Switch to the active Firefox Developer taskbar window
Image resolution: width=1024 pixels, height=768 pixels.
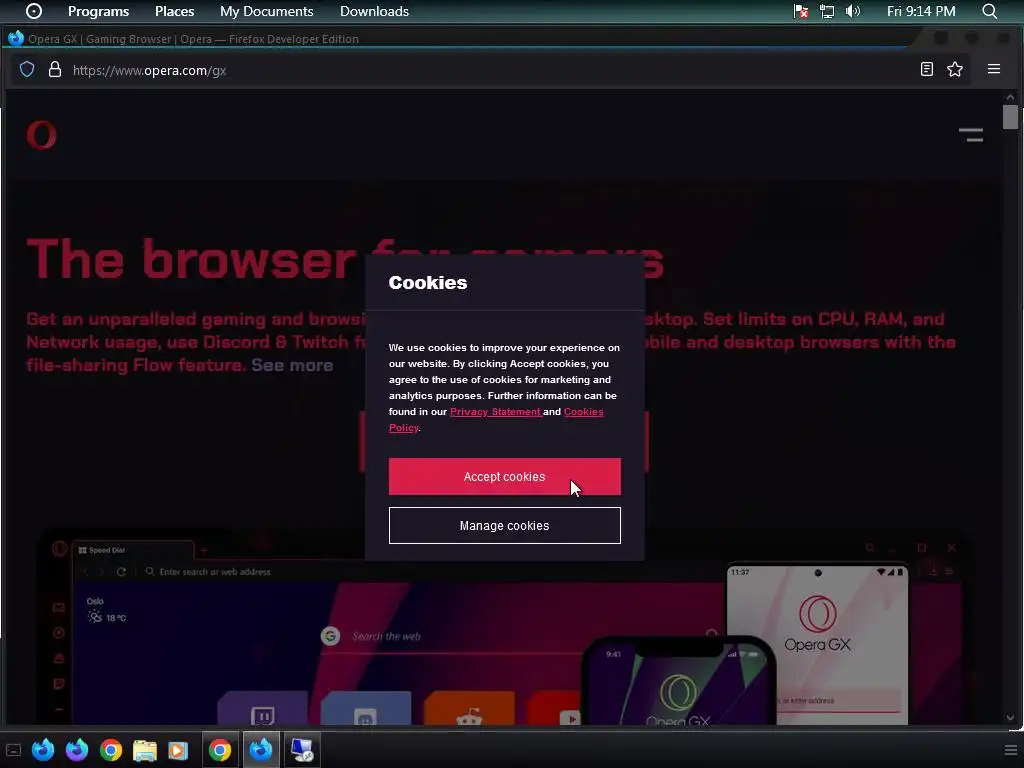(x=261, y=750)
